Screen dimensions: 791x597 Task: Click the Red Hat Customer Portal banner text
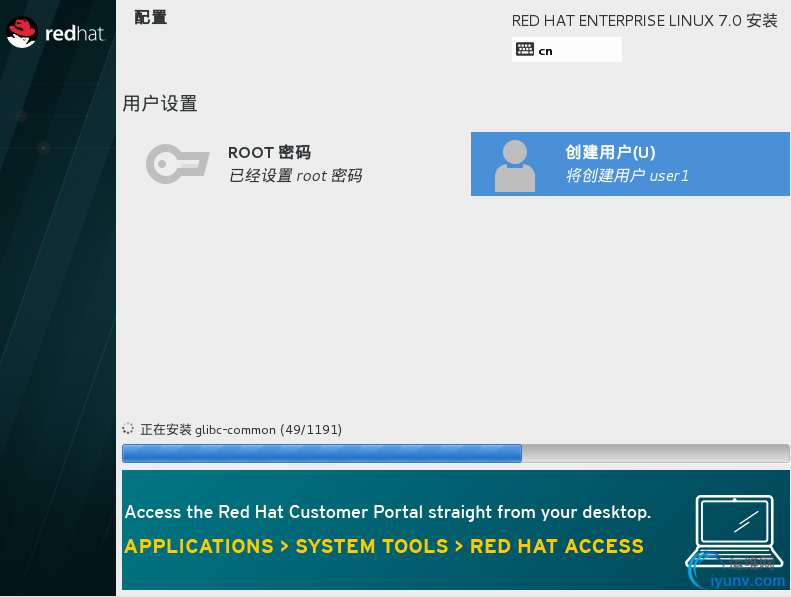click(x=388, y=512)
